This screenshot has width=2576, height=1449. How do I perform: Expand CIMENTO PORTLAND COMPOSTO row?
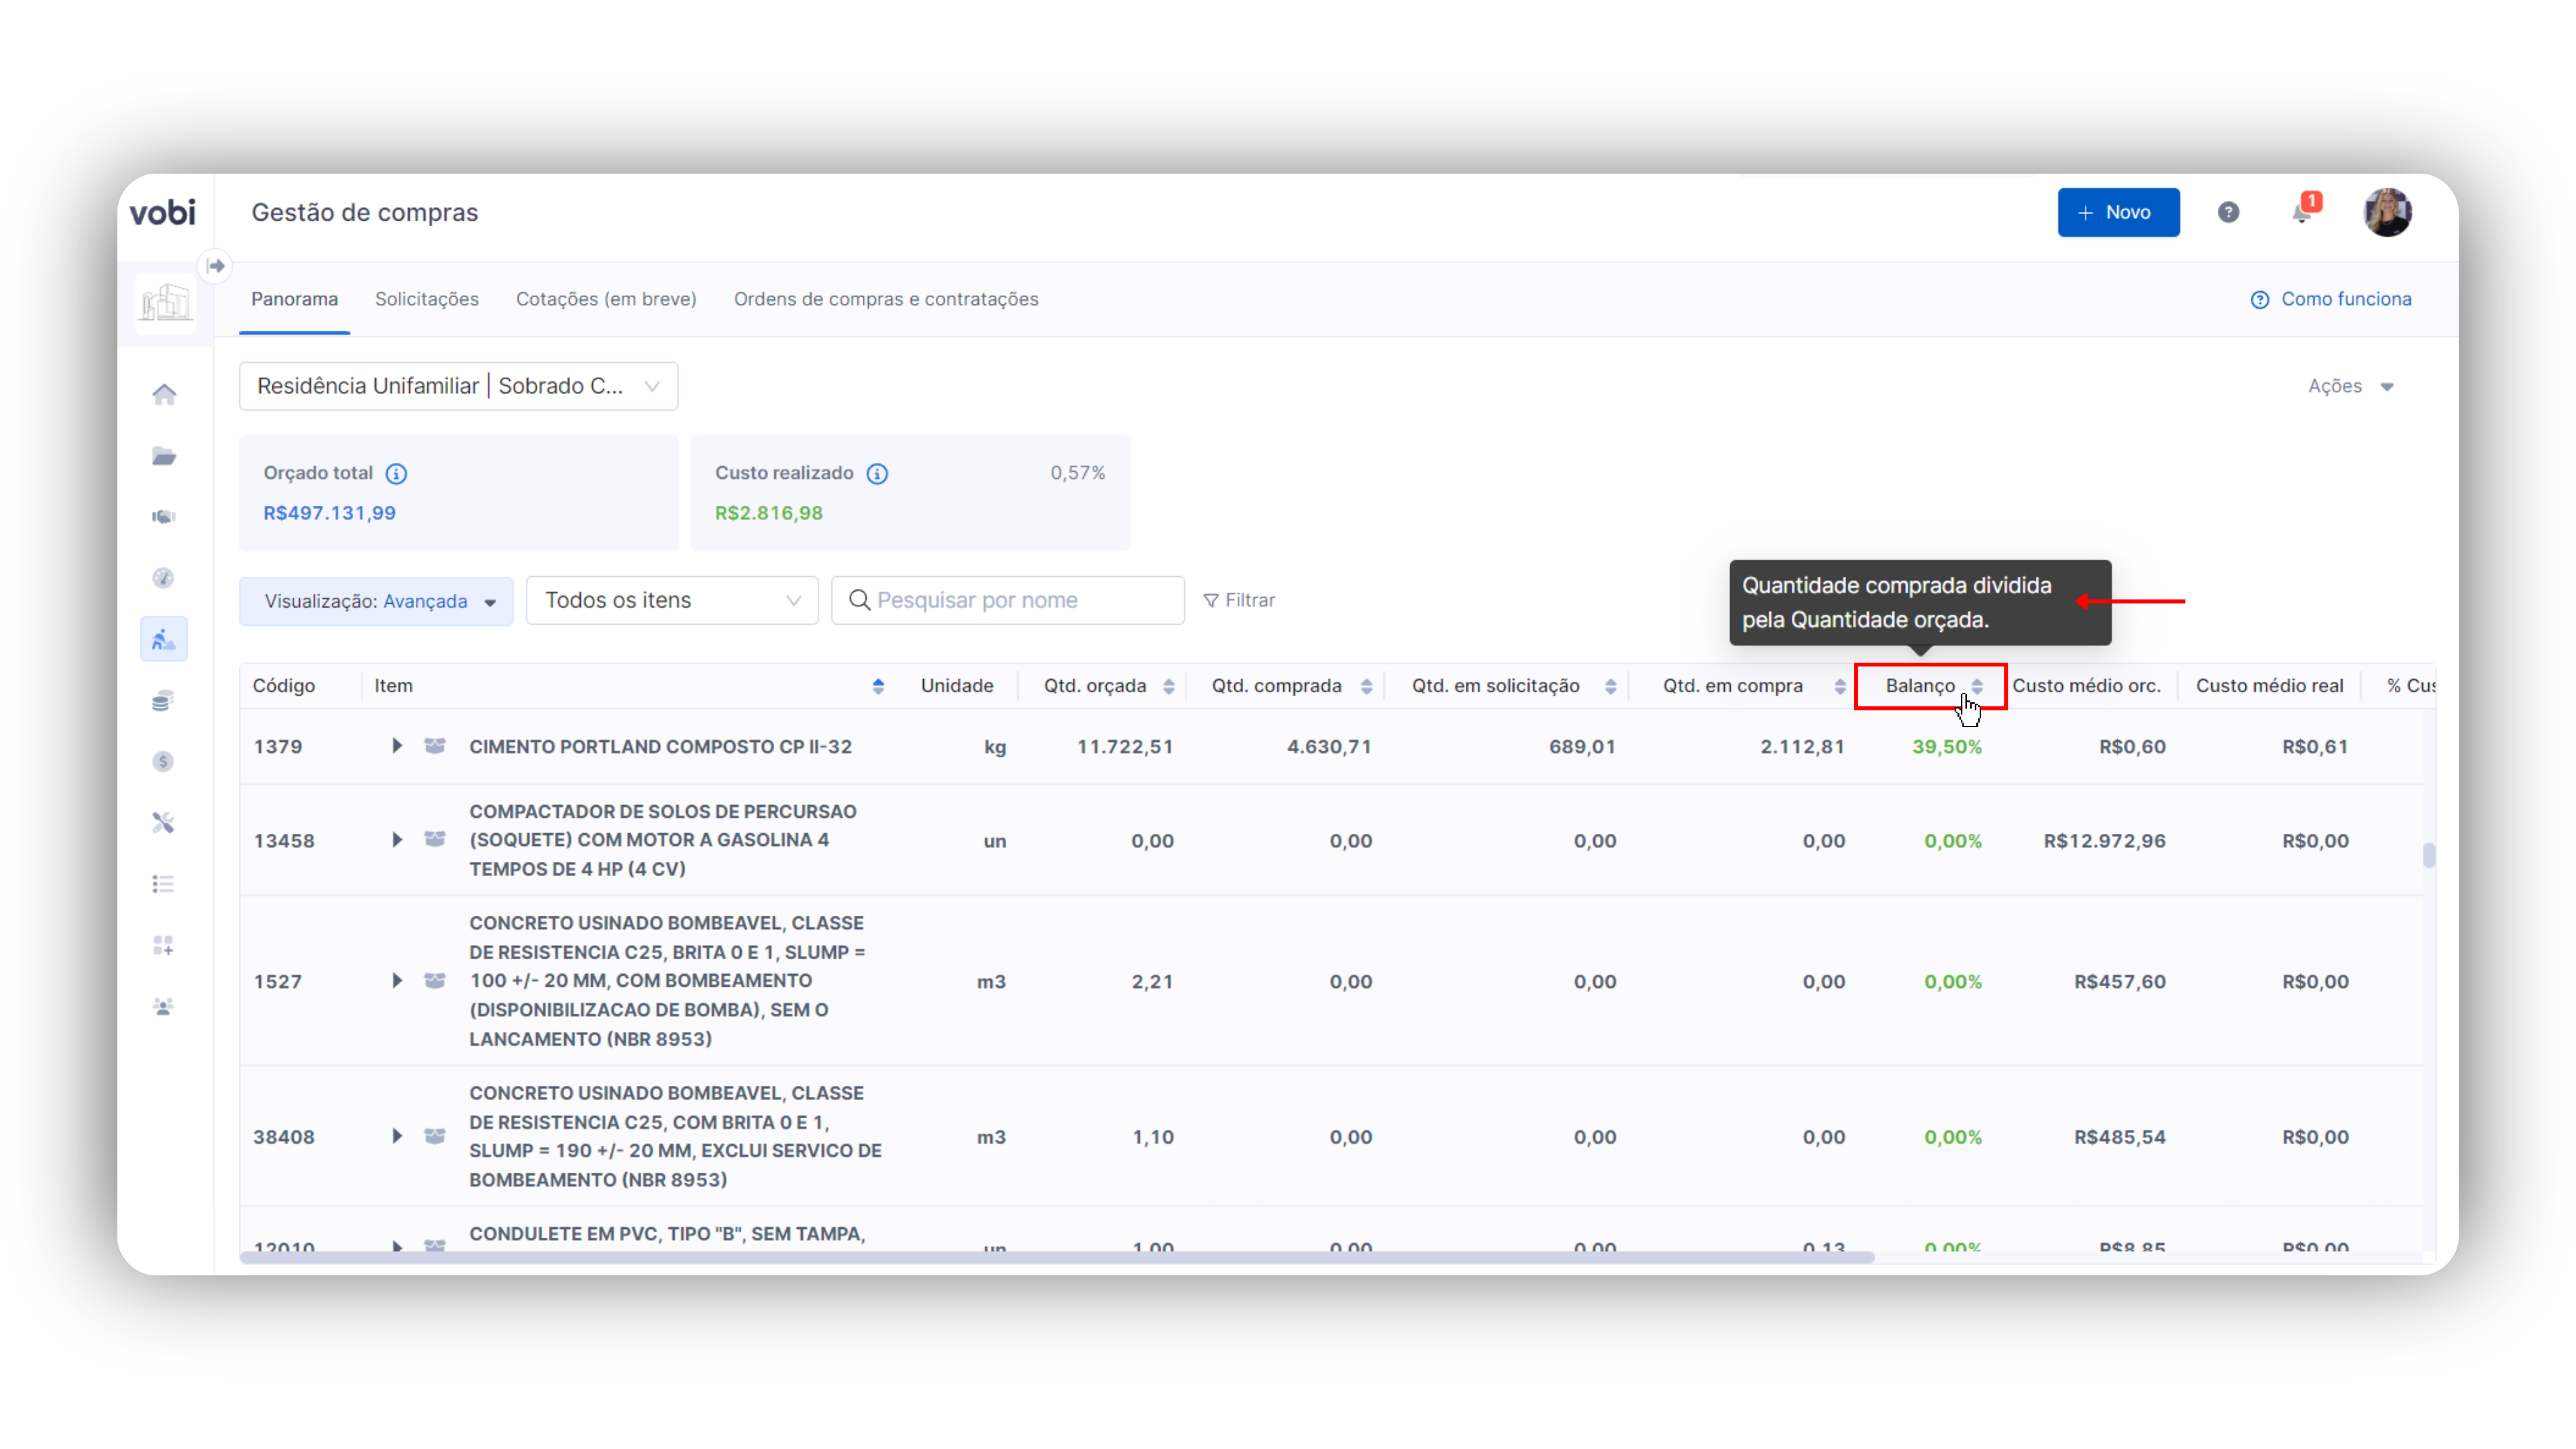click(397, 746)
